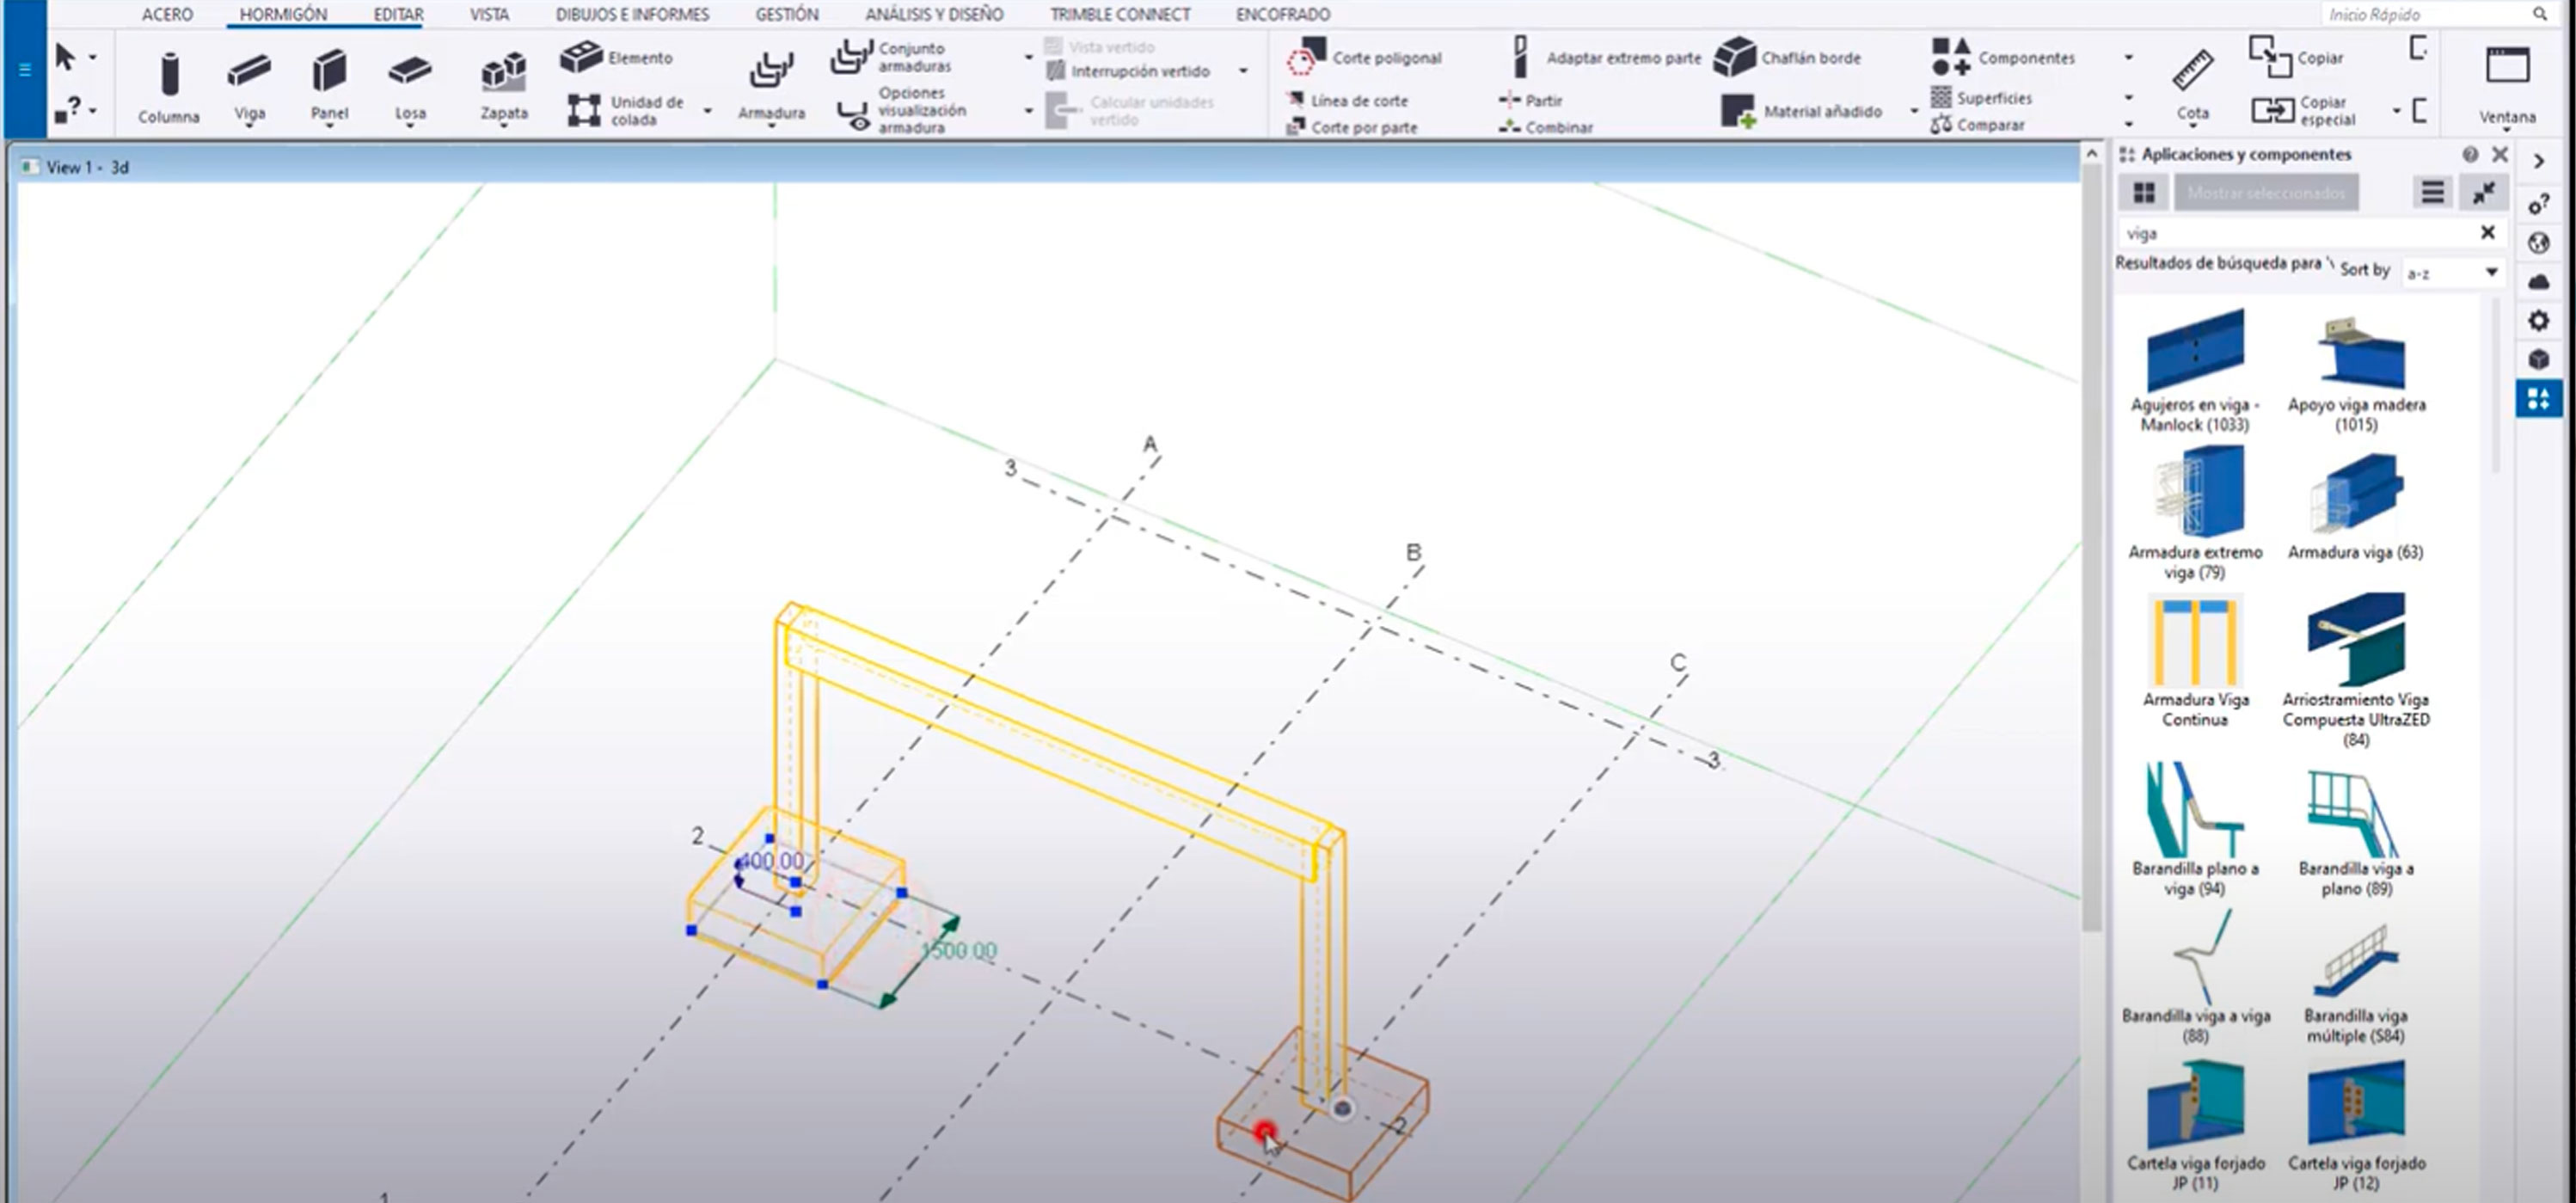Toggle list view in components panel
The width and height of the screenshot is (2576, 1203).
2432,192
